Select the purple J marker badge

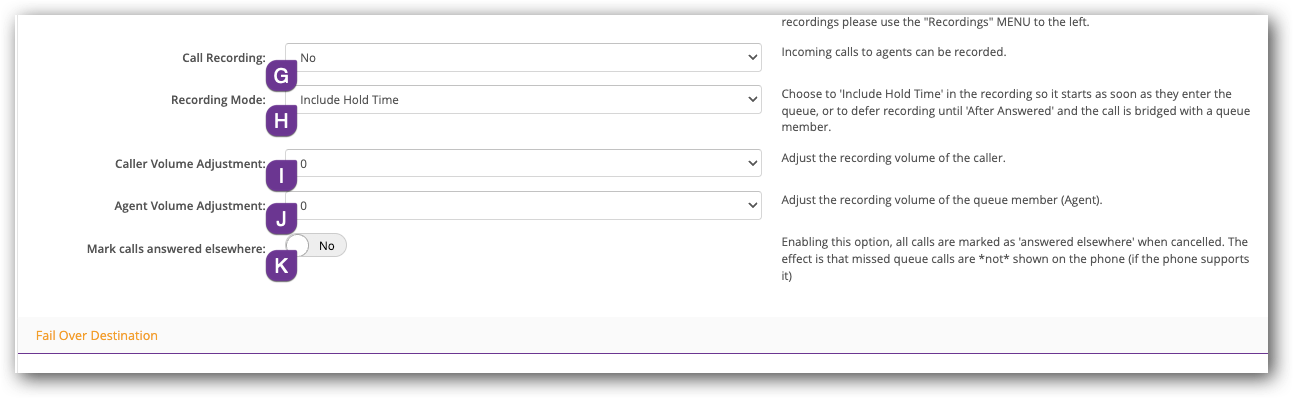point(281,219)
